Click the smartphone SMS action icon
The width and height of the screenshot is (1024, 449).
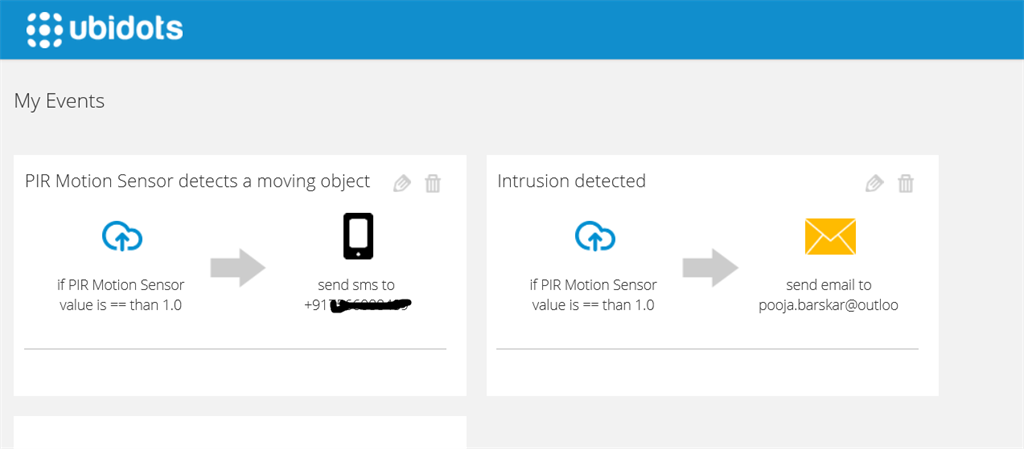[x=357, y=236]
